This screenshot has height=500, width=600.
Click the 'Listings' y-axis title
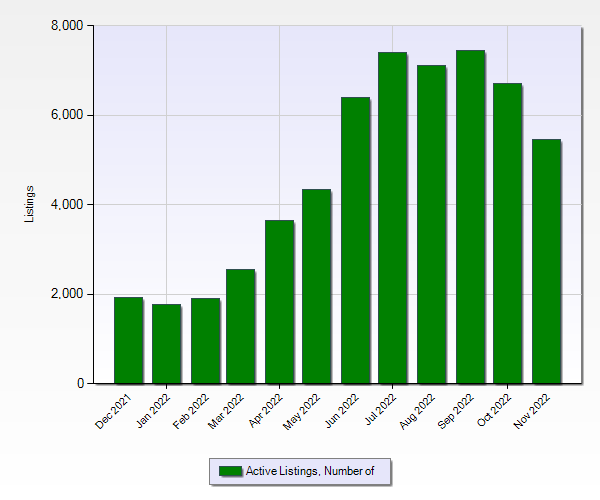(x=30, y=204)
